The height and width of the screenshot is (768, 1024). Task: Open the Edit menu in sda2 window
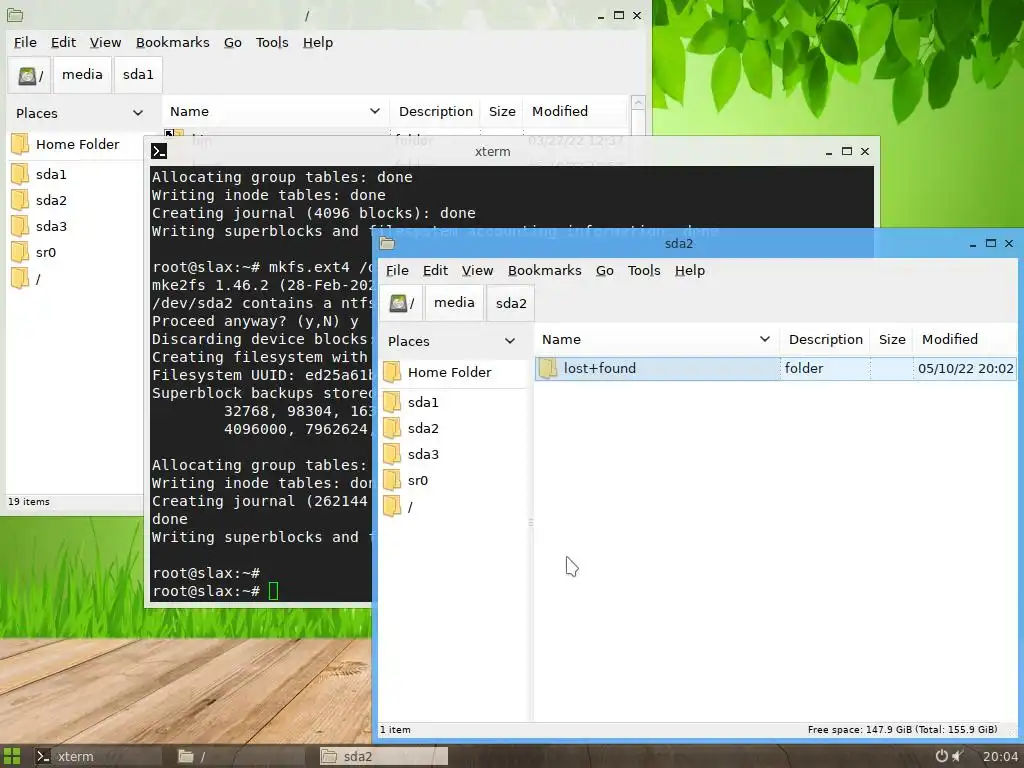435,270
